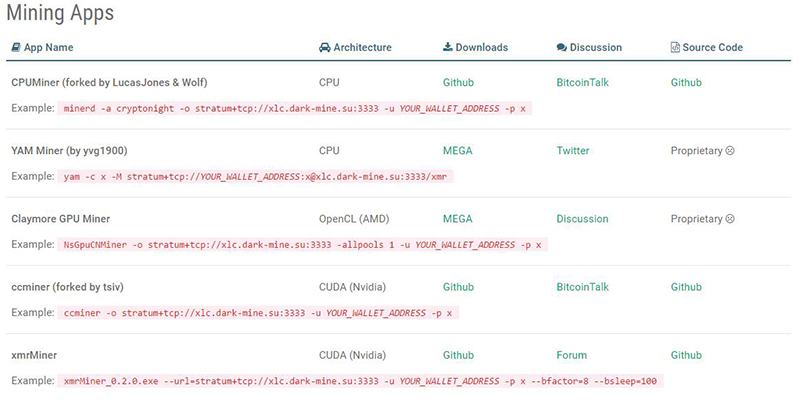Open ccminer Github download link
The height and width of the screenshot is (400, 800).
[x=458, y=287]
